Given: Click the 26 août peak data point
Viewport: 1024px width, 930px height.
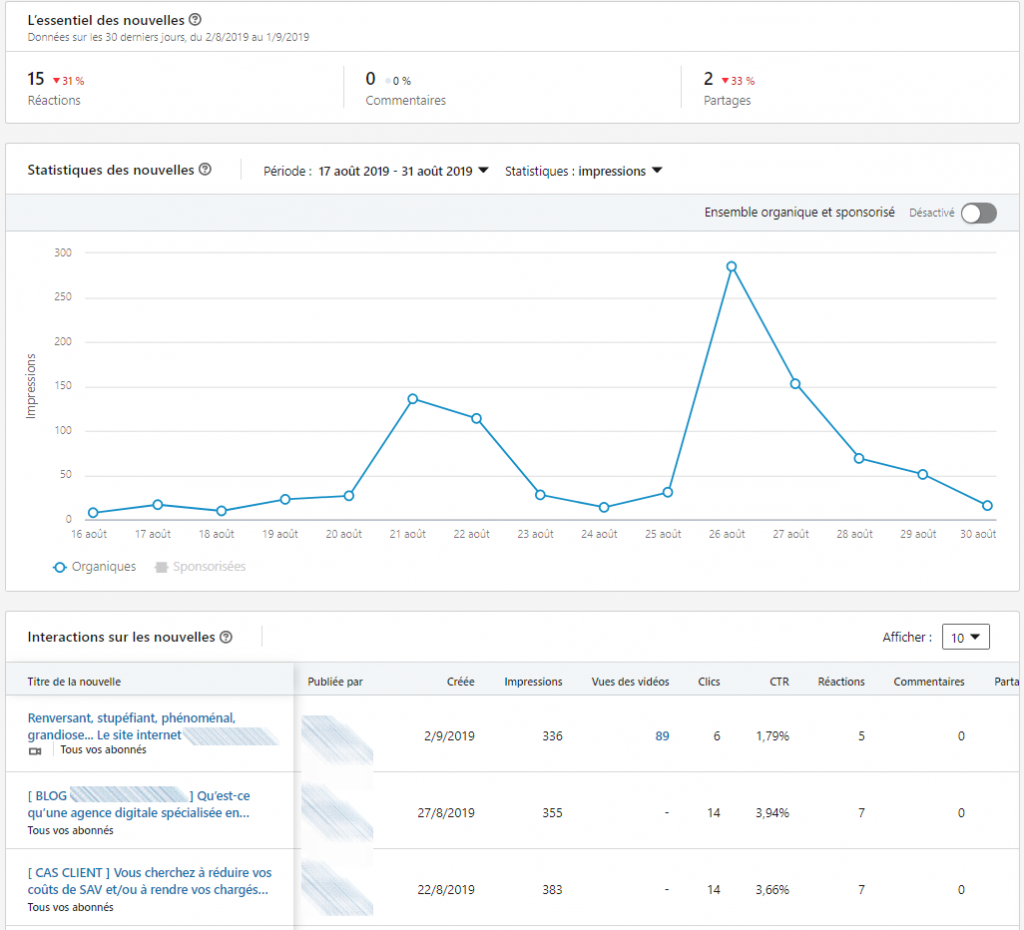Looking at the screenshot, I should [x=732, y=266].
